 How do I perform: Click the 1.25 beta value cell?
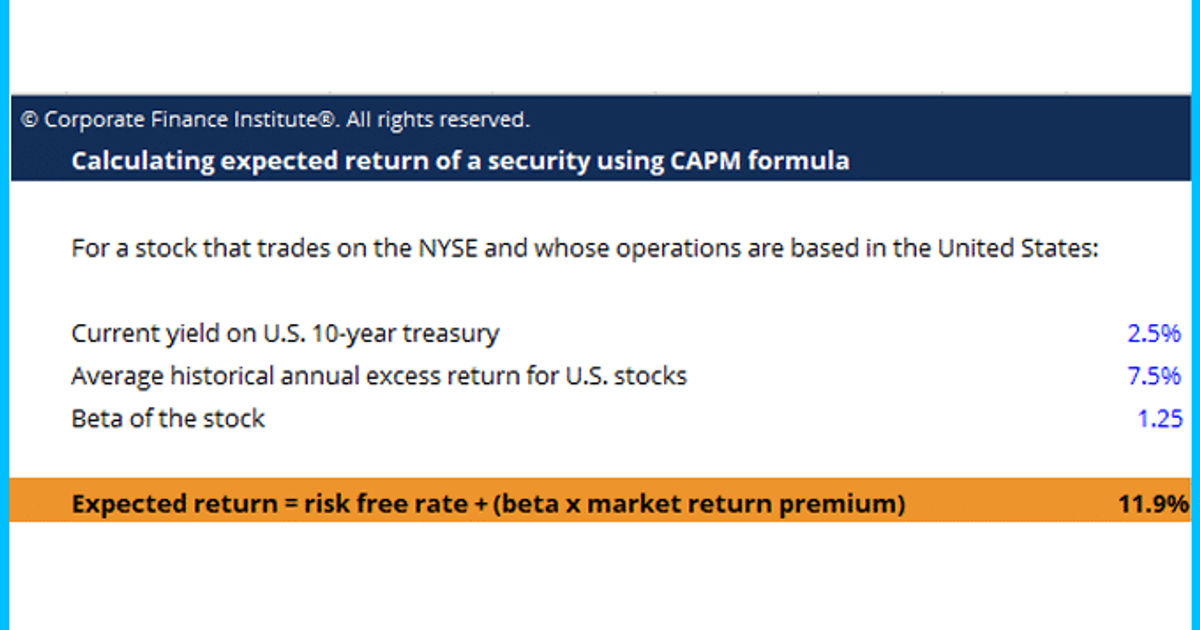point(1159,418)
